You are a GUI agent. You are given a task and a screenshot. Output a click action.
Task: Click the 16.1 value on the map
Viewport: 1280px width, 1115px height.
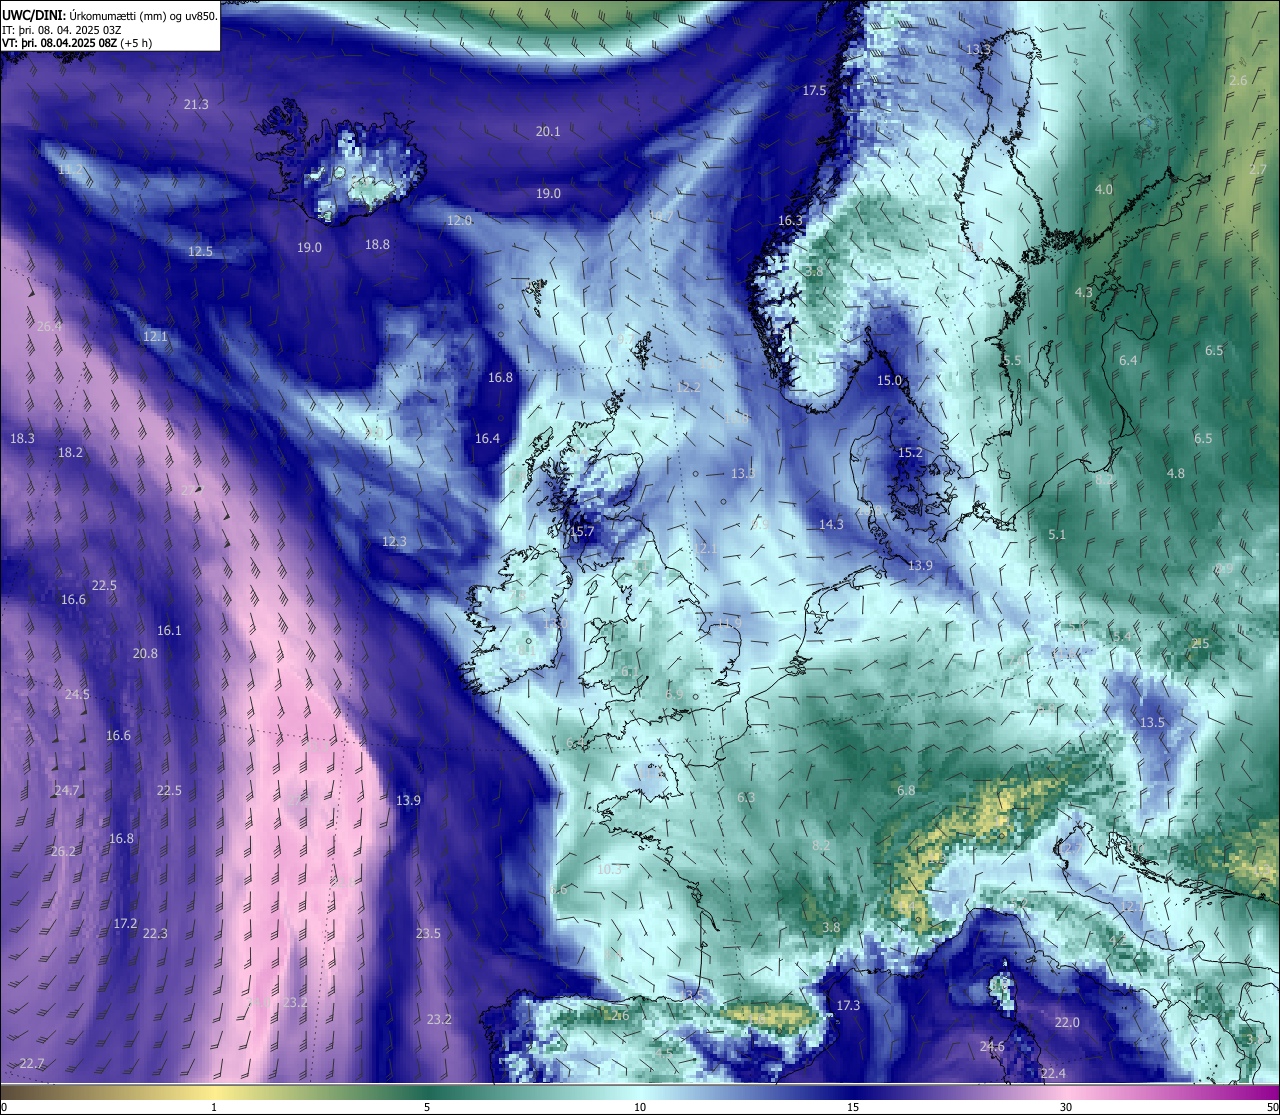[x=169, y=630]
